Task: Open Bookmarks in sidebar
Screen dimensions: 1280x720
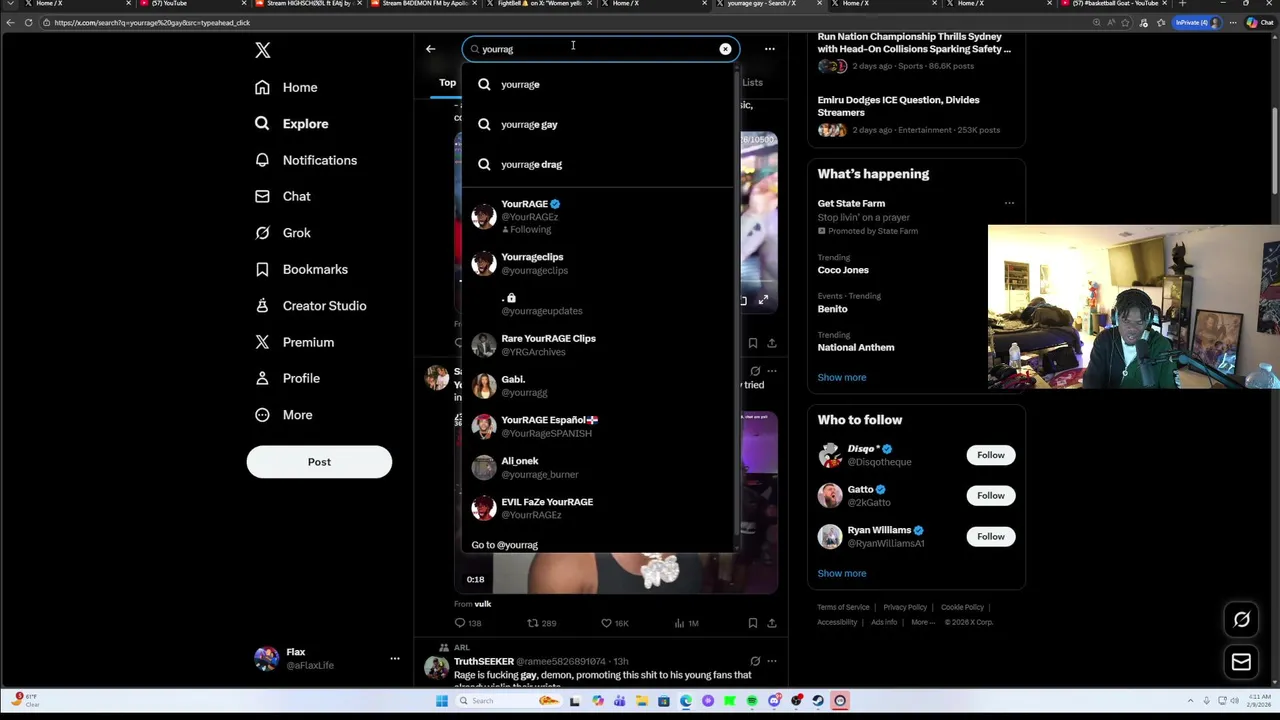Action: [x=301, y=269]
